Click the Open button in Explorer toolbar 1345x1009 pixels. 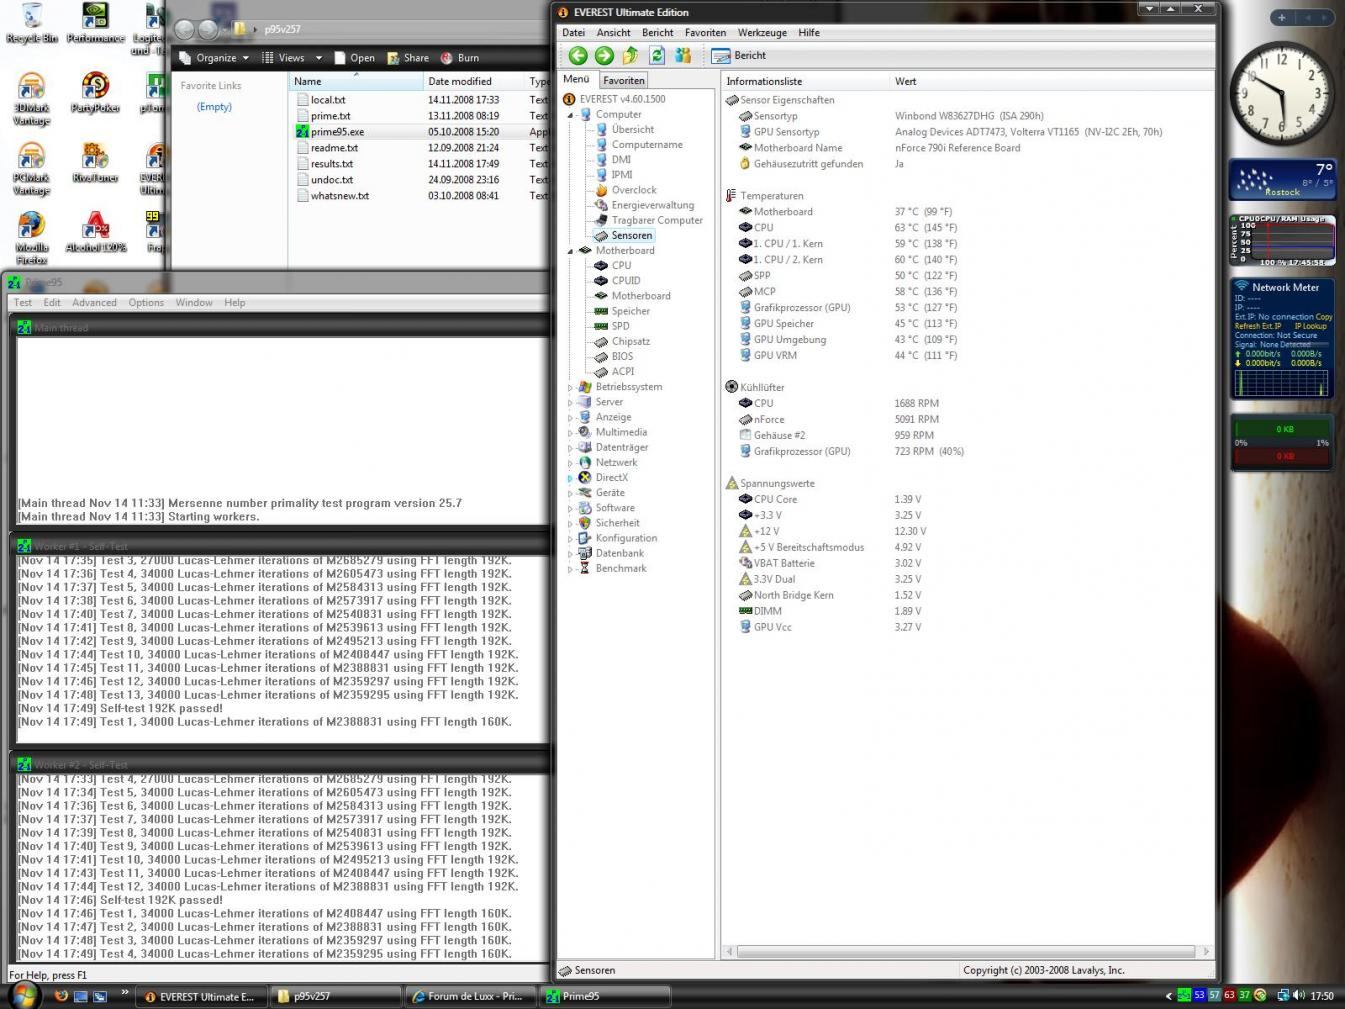pyautogui.click(x=355, y=58)
